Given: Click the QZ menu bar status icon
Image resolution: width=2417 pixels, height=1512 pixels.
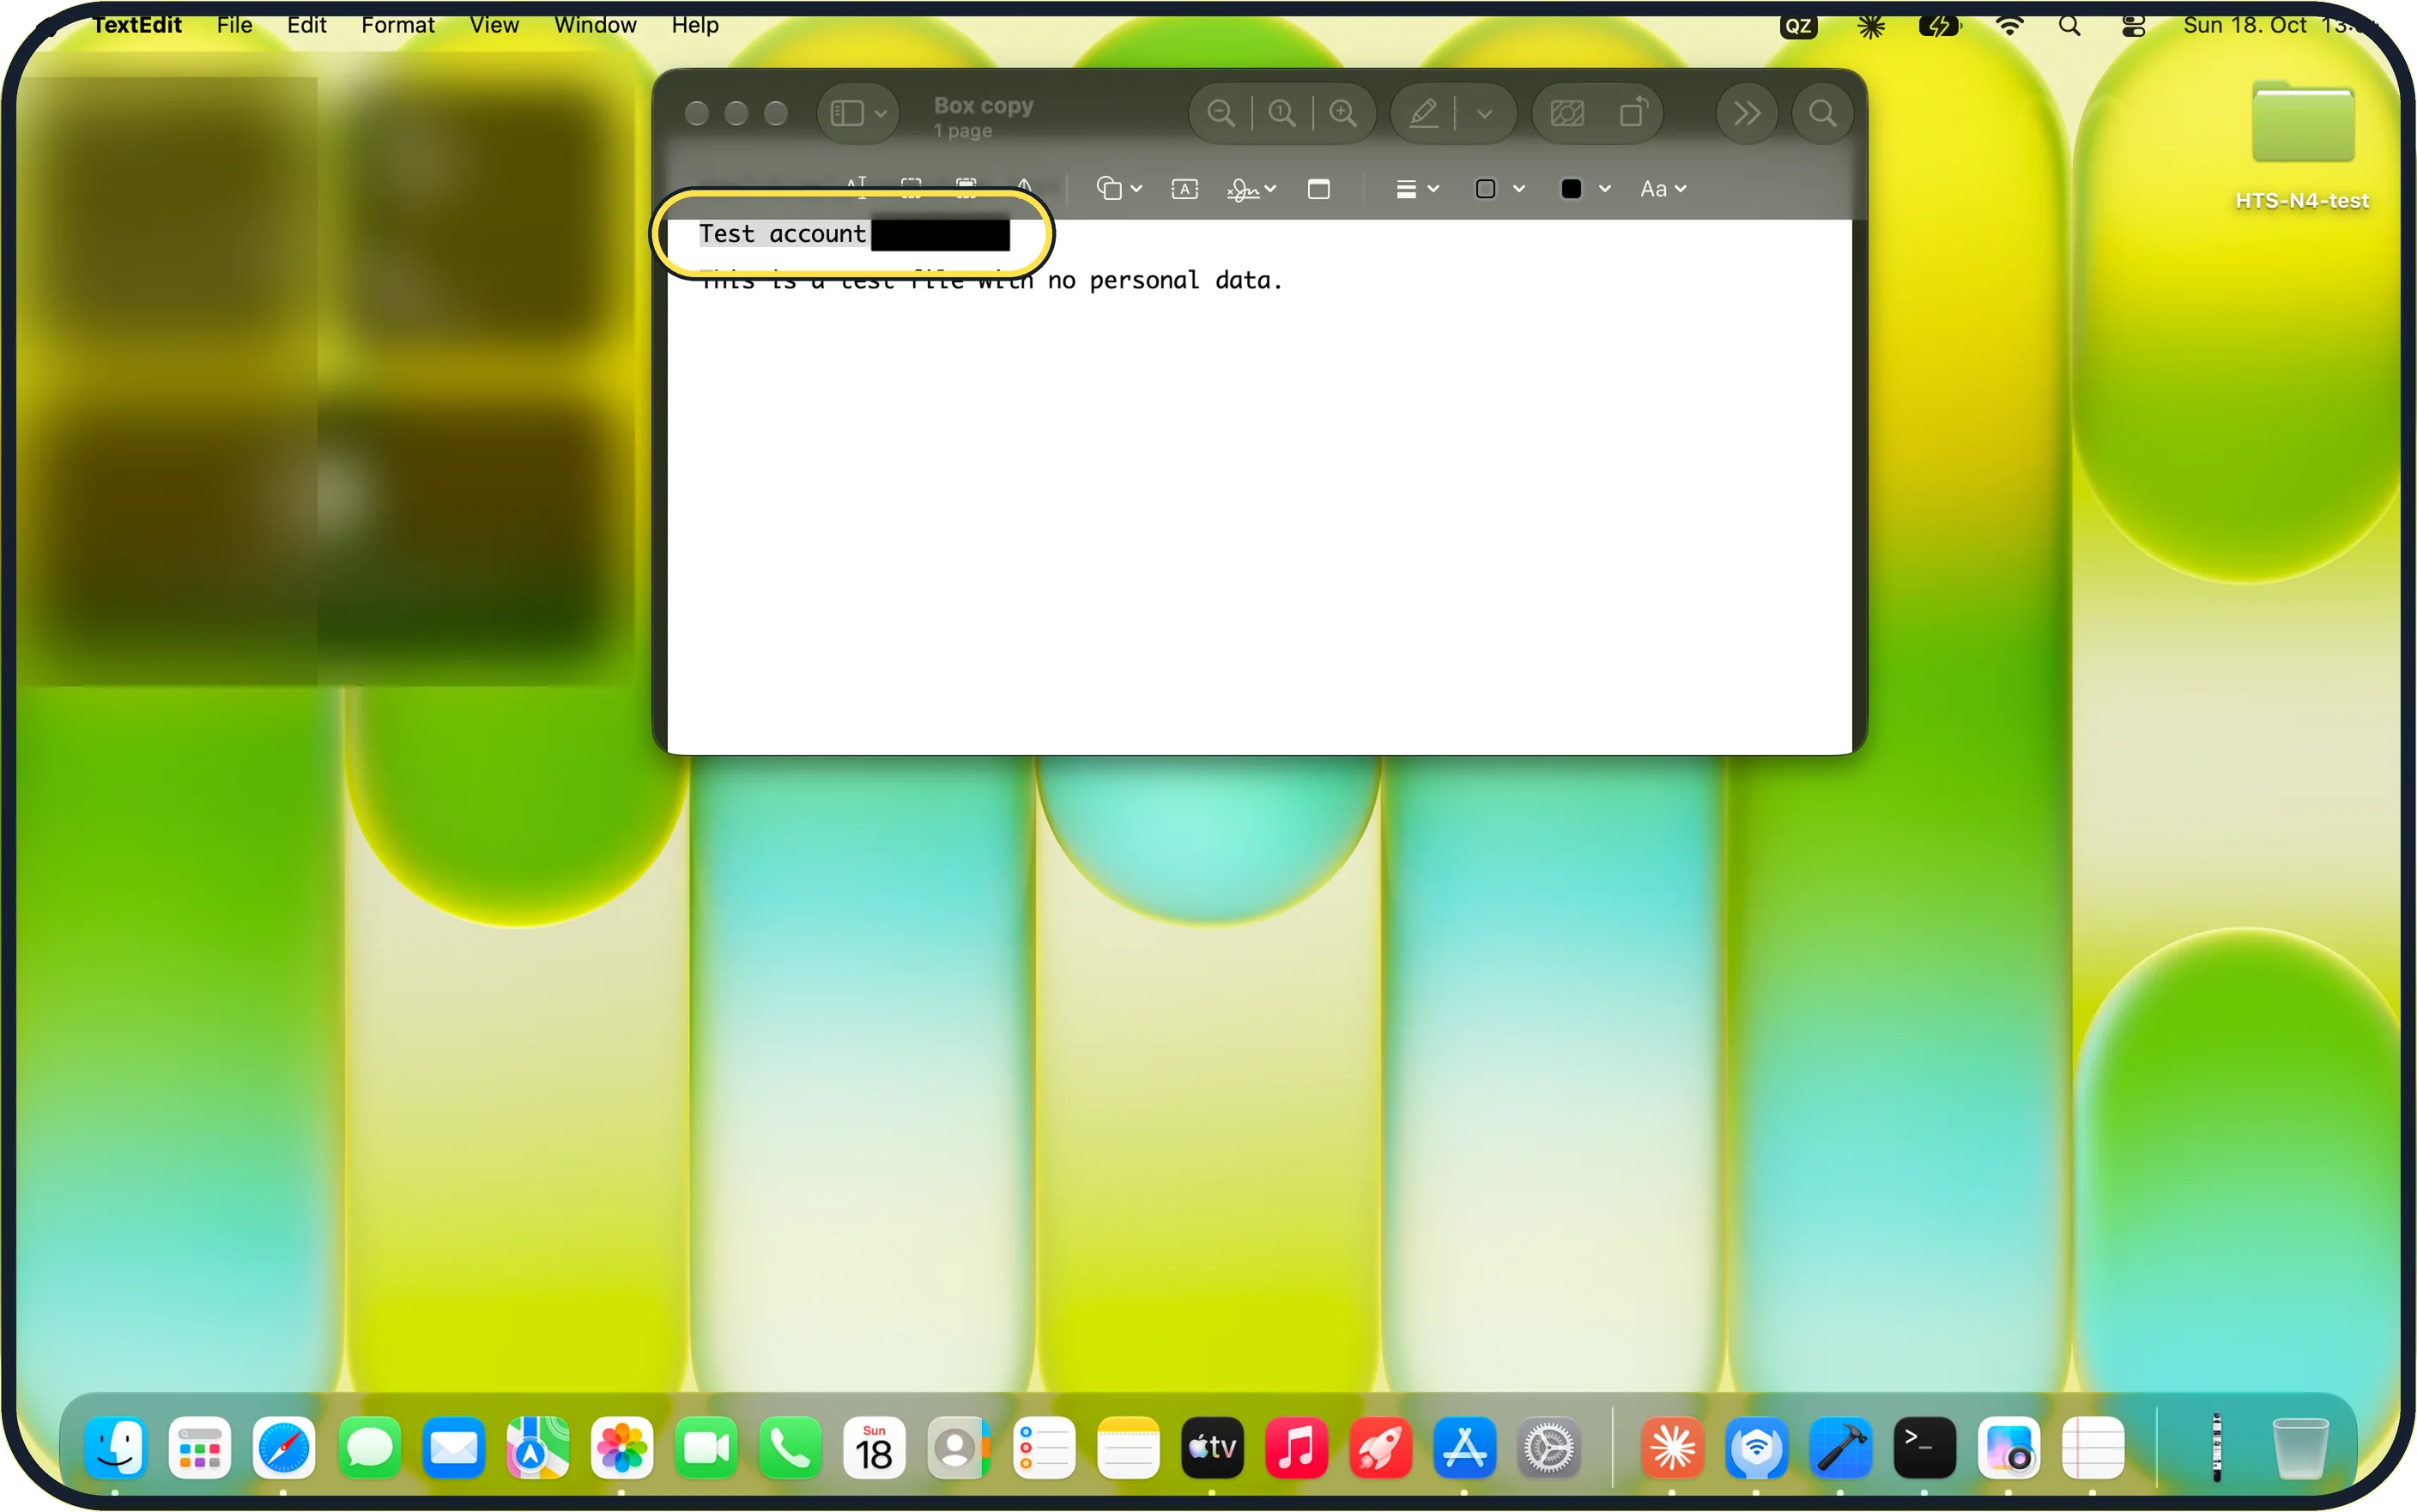Looking at the screenshot, I should (x=1798, y=26).
